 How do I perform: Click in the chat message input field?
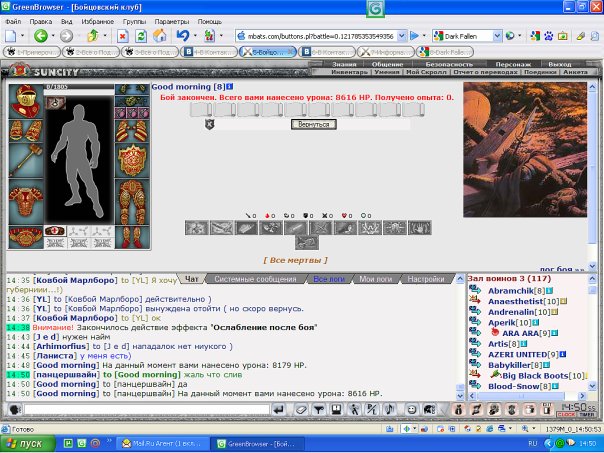click(146, 410)
